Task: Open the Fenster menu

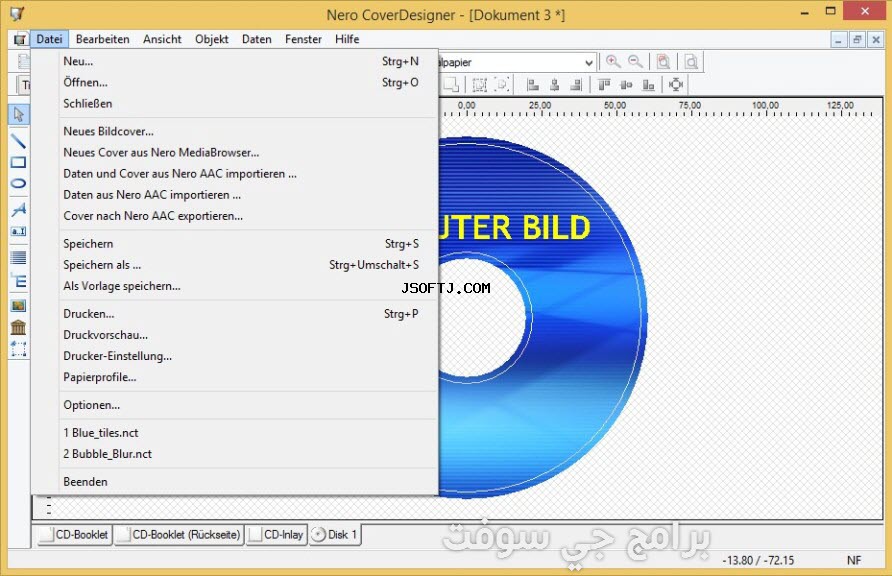Action: pyautogui.click(x=303, y=39)
